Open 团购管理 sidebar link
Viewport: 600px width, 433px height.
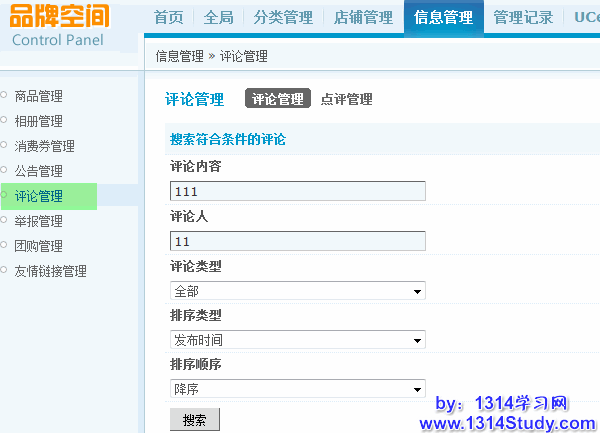pos(38,246)
